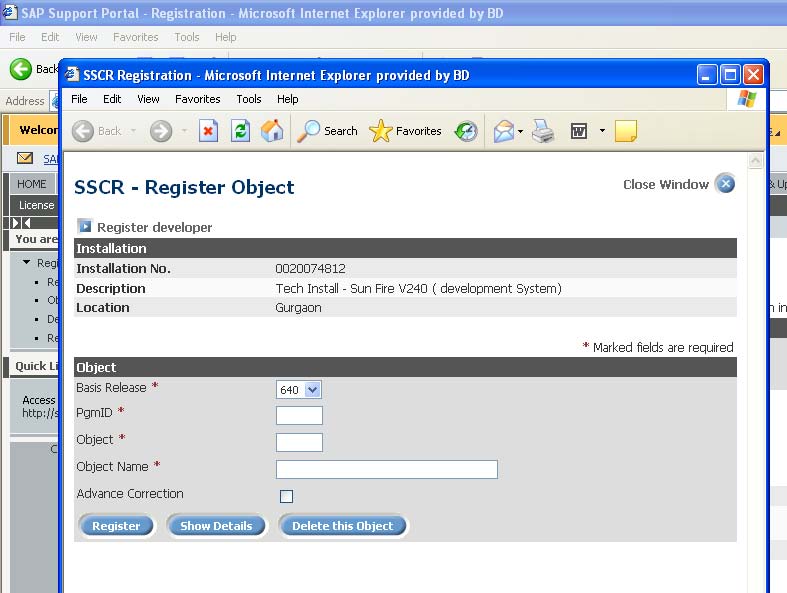The image size is (787, 593).
Task: Click HOME tab in SAP Support Portal
Action: click(x=32, y=184)
